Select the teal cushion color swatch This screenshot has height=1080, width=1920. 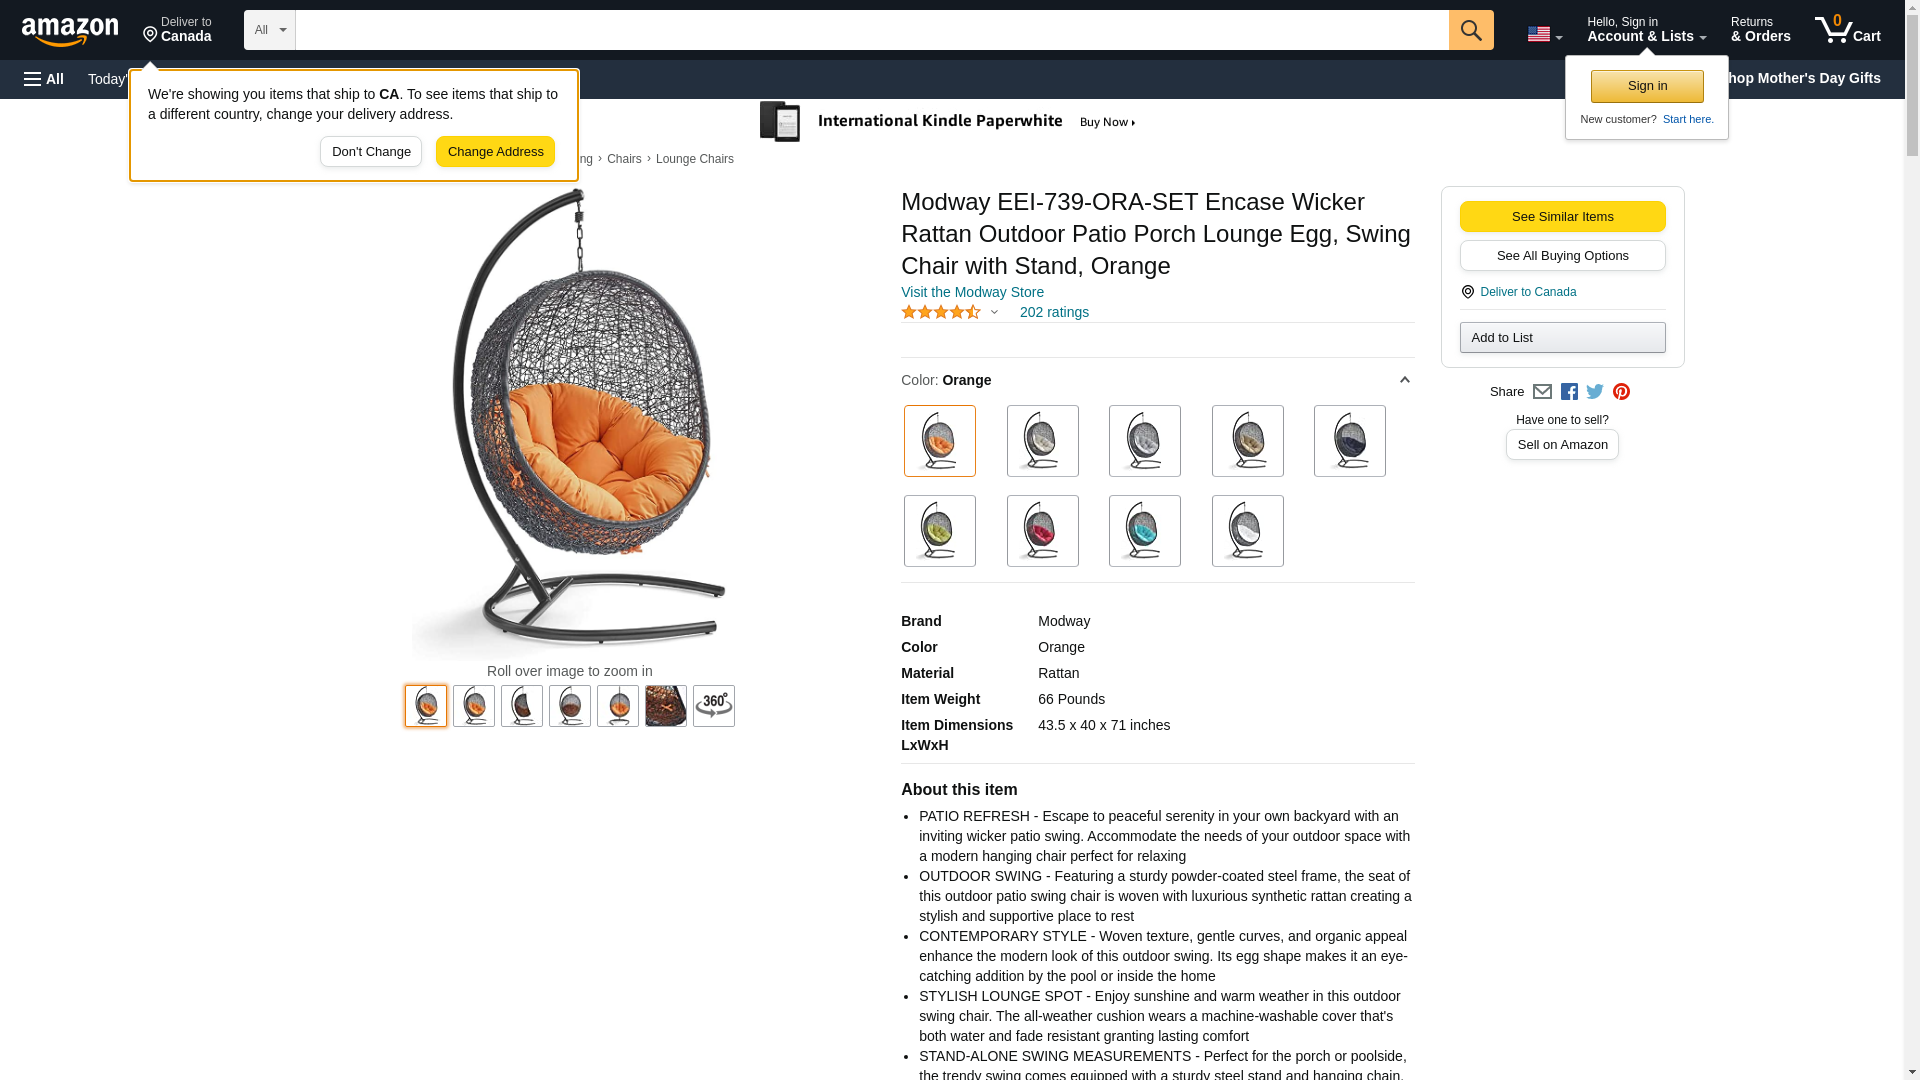coord(1145,531)
